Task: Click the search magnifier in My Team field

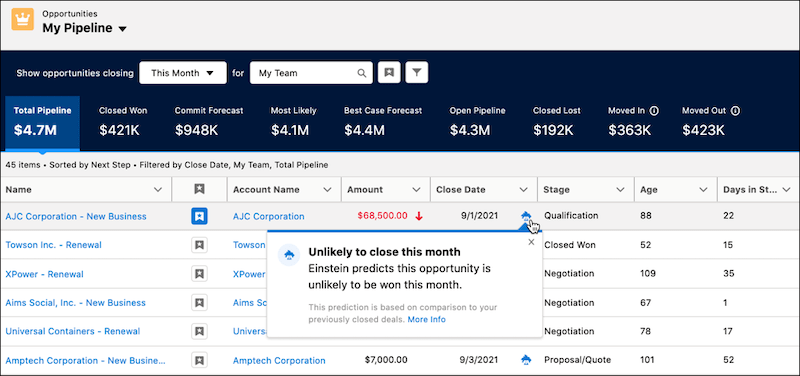Action: pyautogui.click(x=362, y=73)
